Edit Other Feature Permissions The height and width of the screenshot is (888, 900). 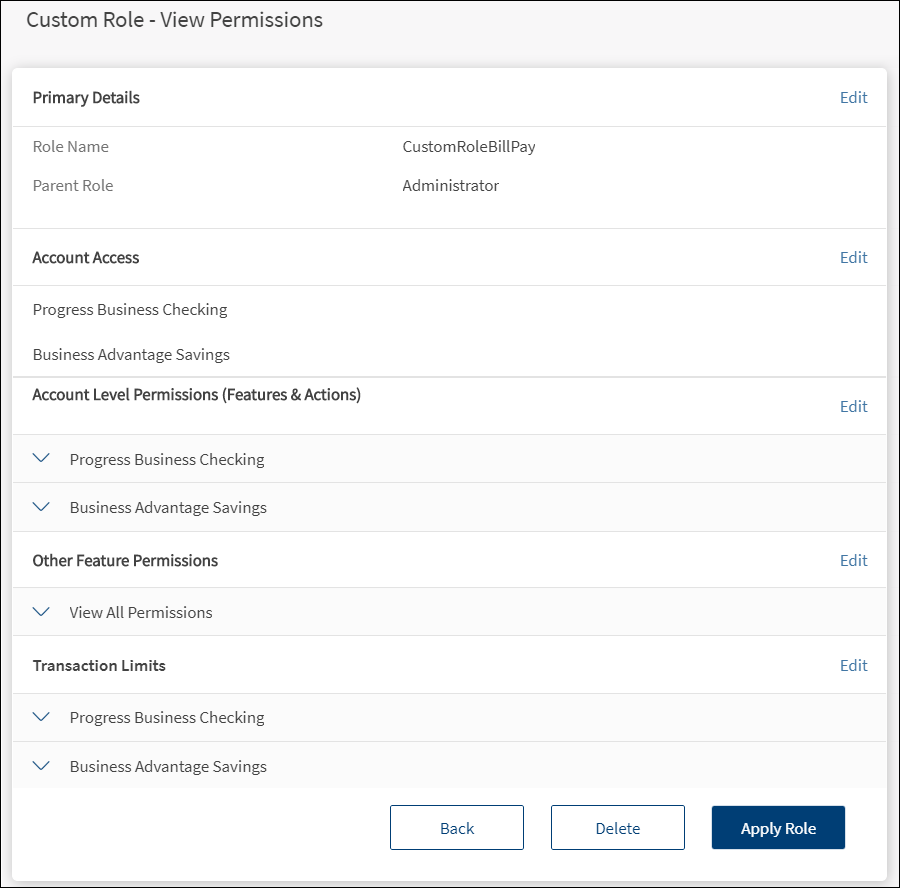853,561
